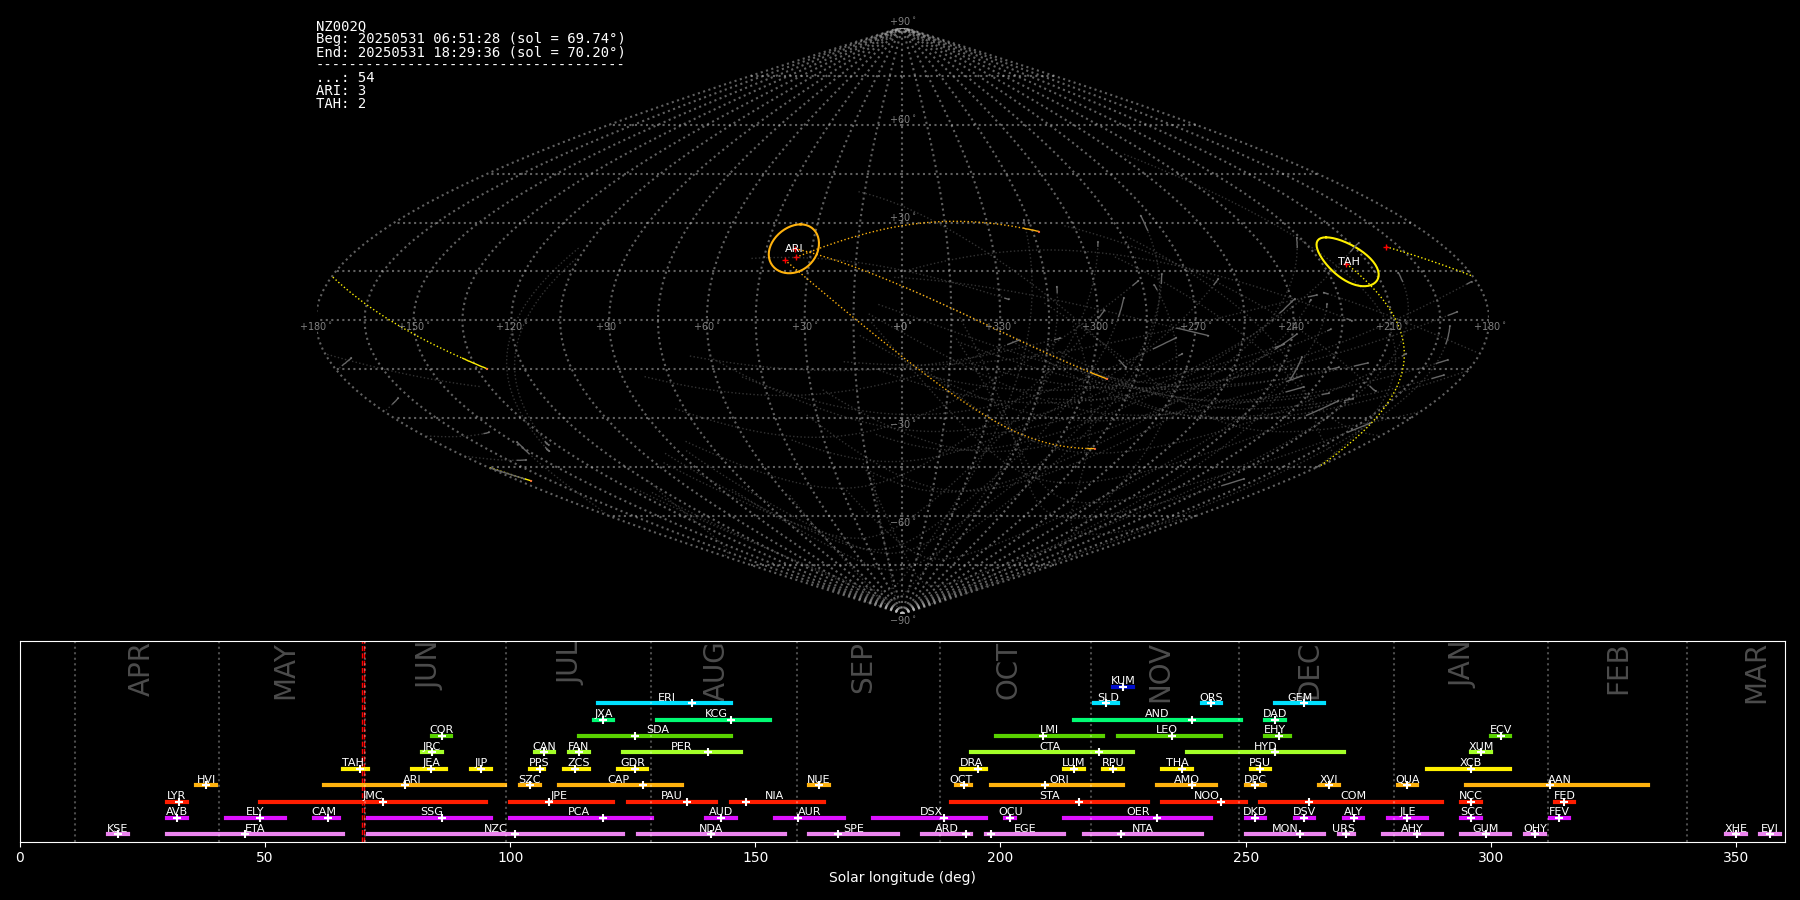Click the NTA shower bar in the timeline
The height and width of the screenshot is (900, 1800).
point(1143,834)
